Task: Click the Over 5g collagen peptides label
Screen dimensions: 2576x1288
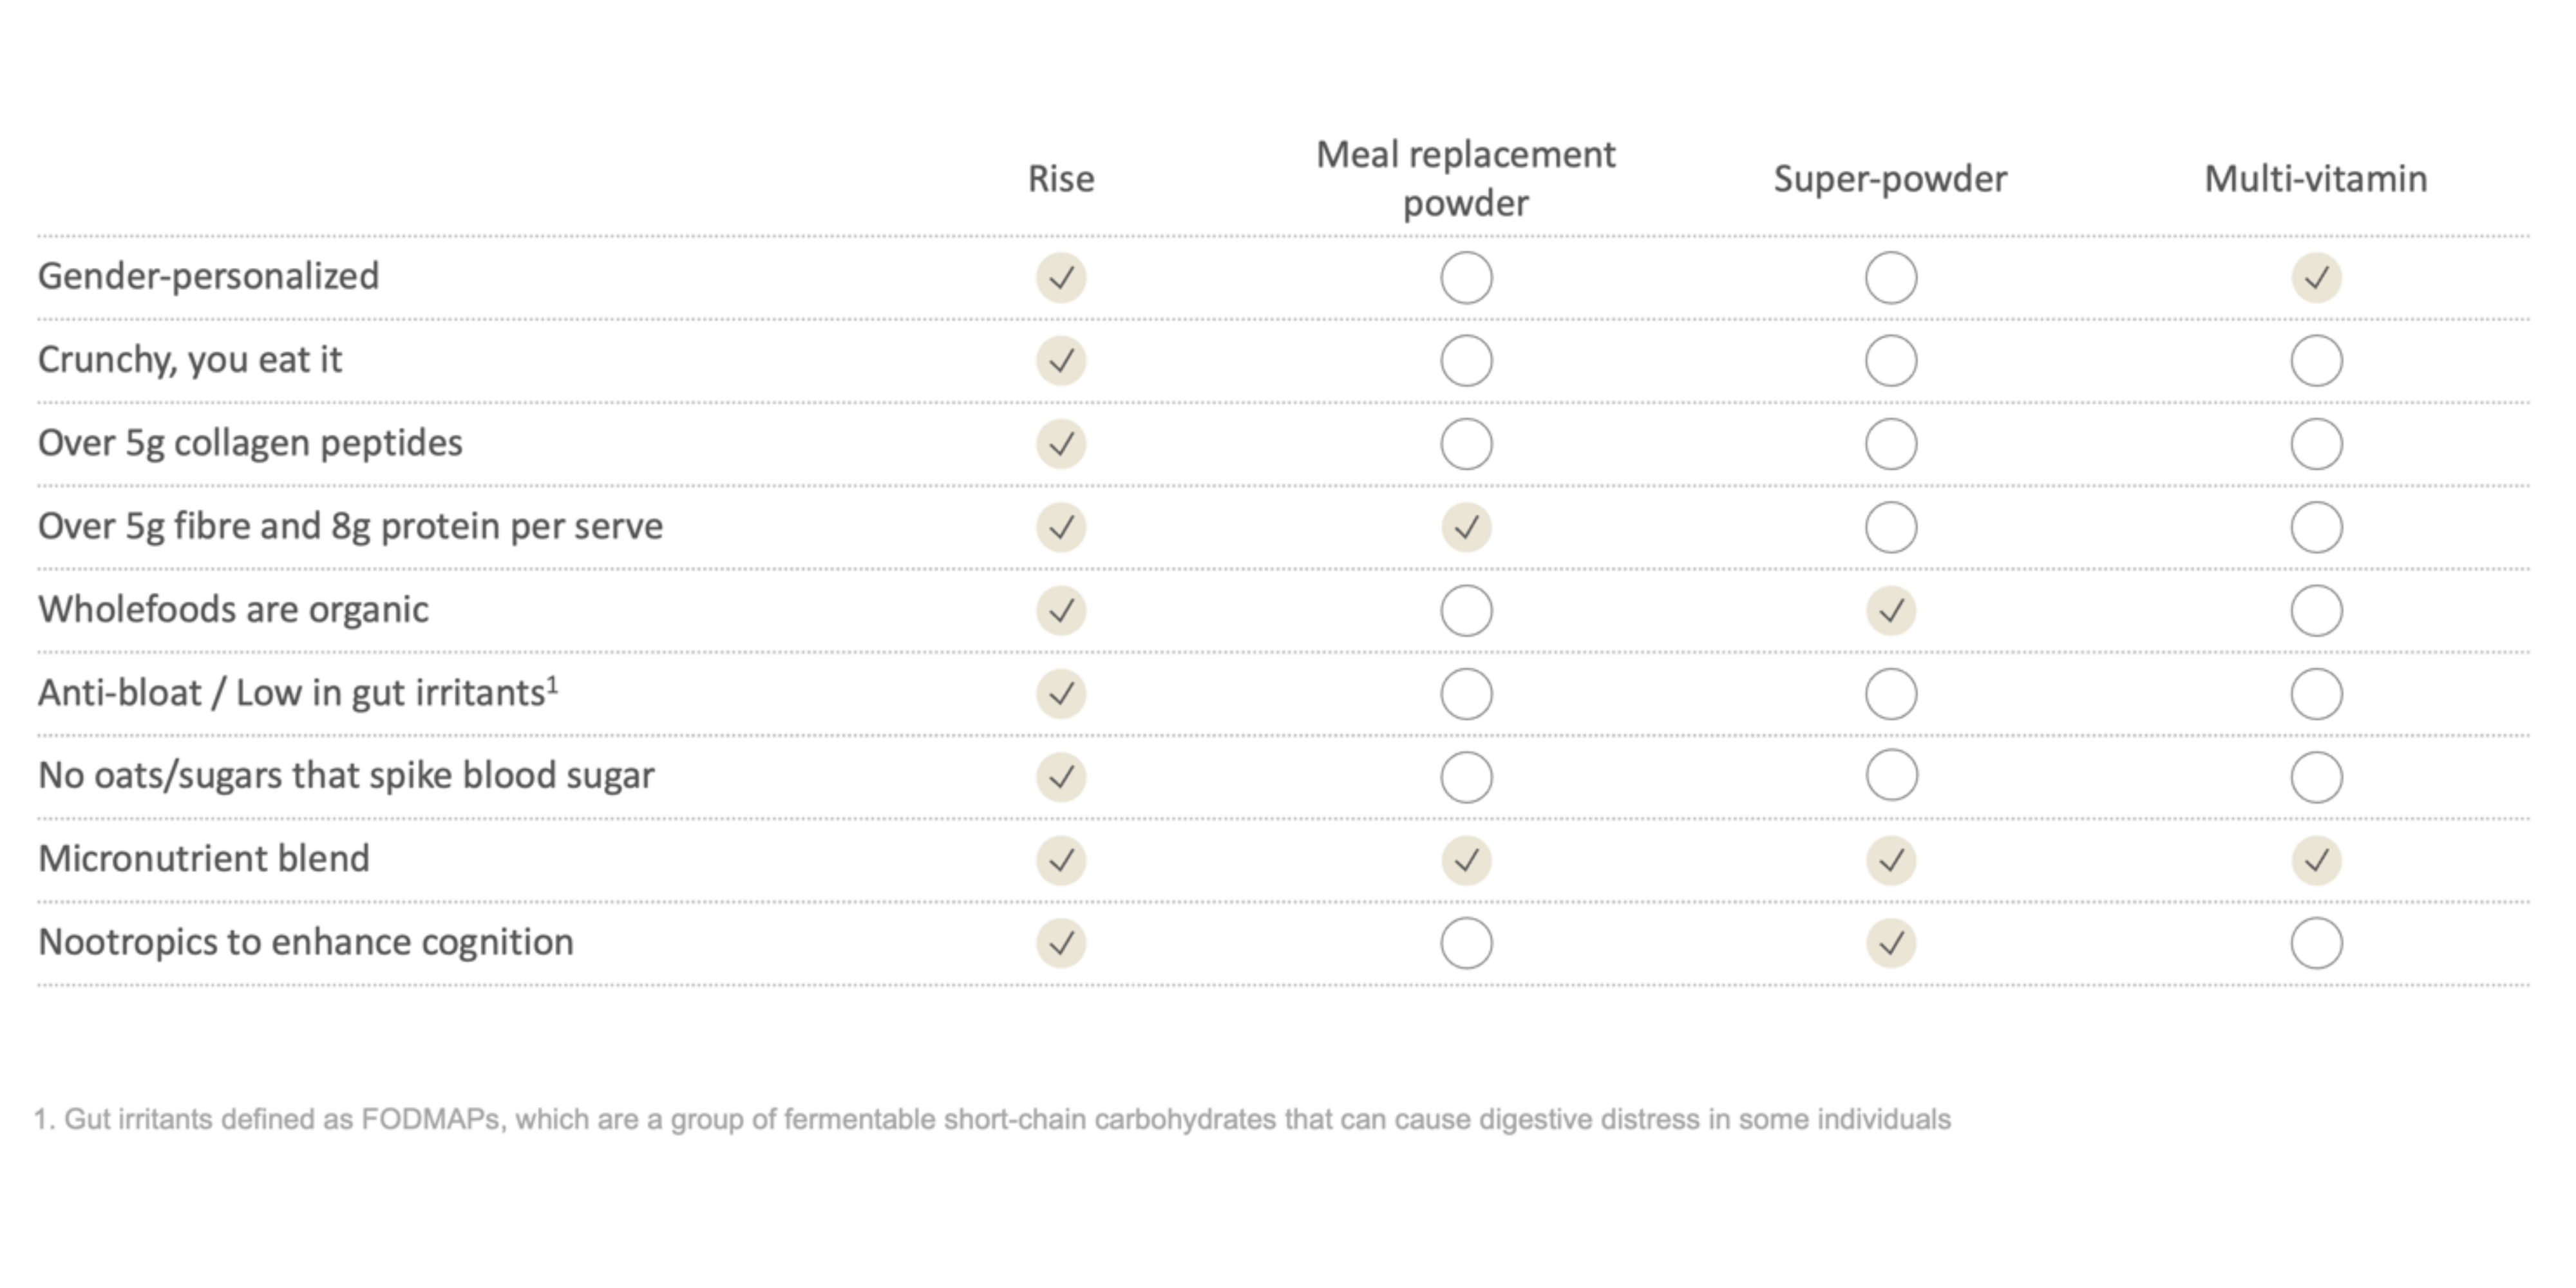Action: coord(250,443)
